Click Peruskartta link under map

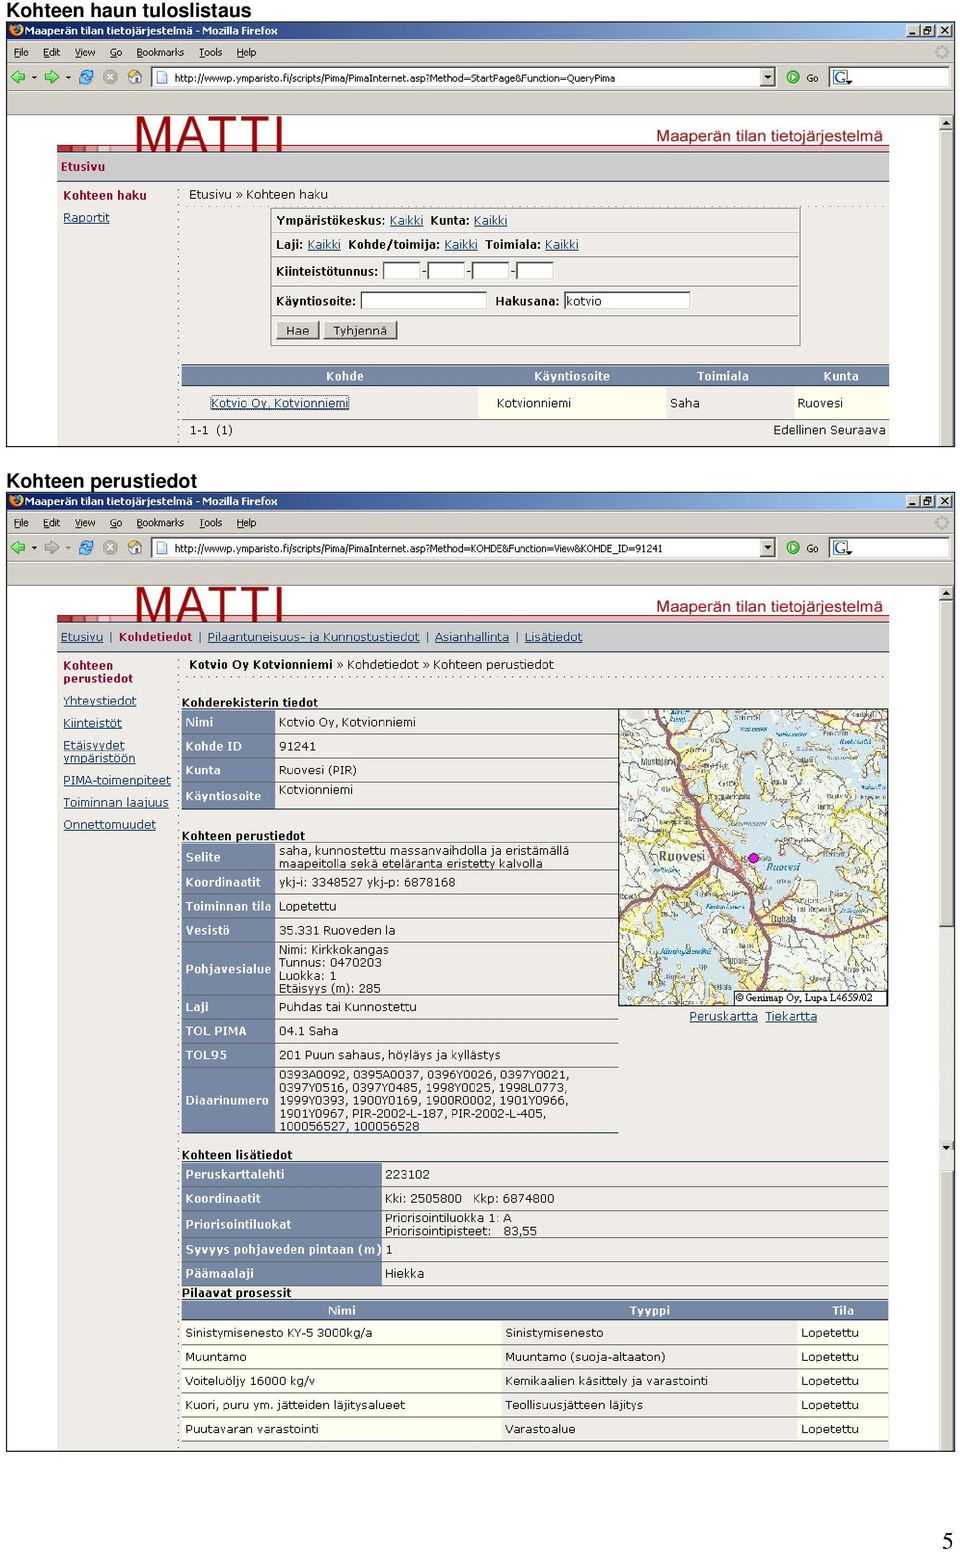point(723,1016)
